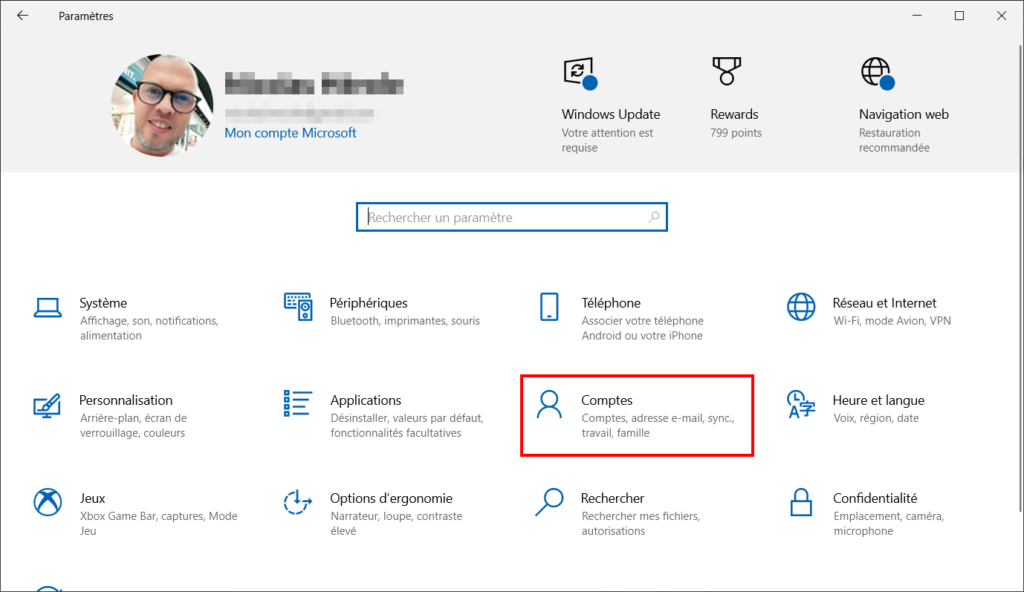Open the Comptes settings title
The image size is (1024, 592).
607,401
